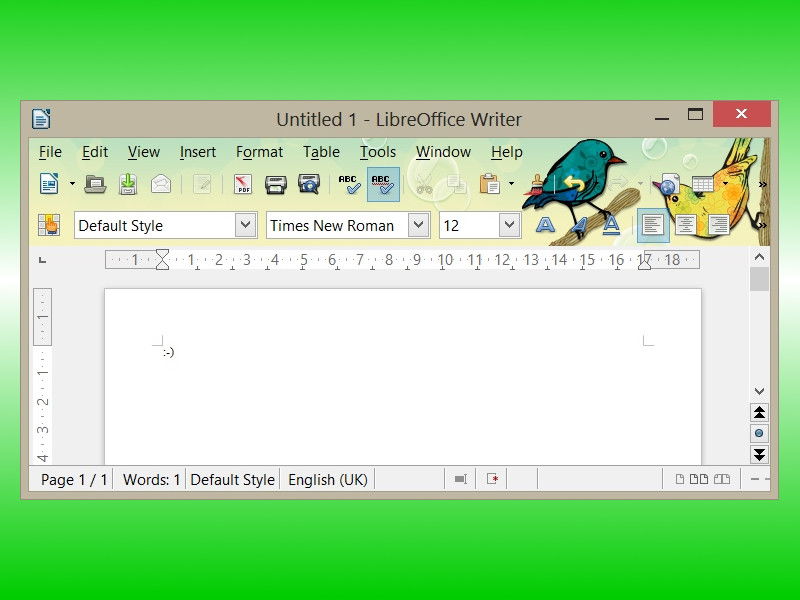Toggle the insert mode status icon
The image size is (800, 600).
coord(461,479)
